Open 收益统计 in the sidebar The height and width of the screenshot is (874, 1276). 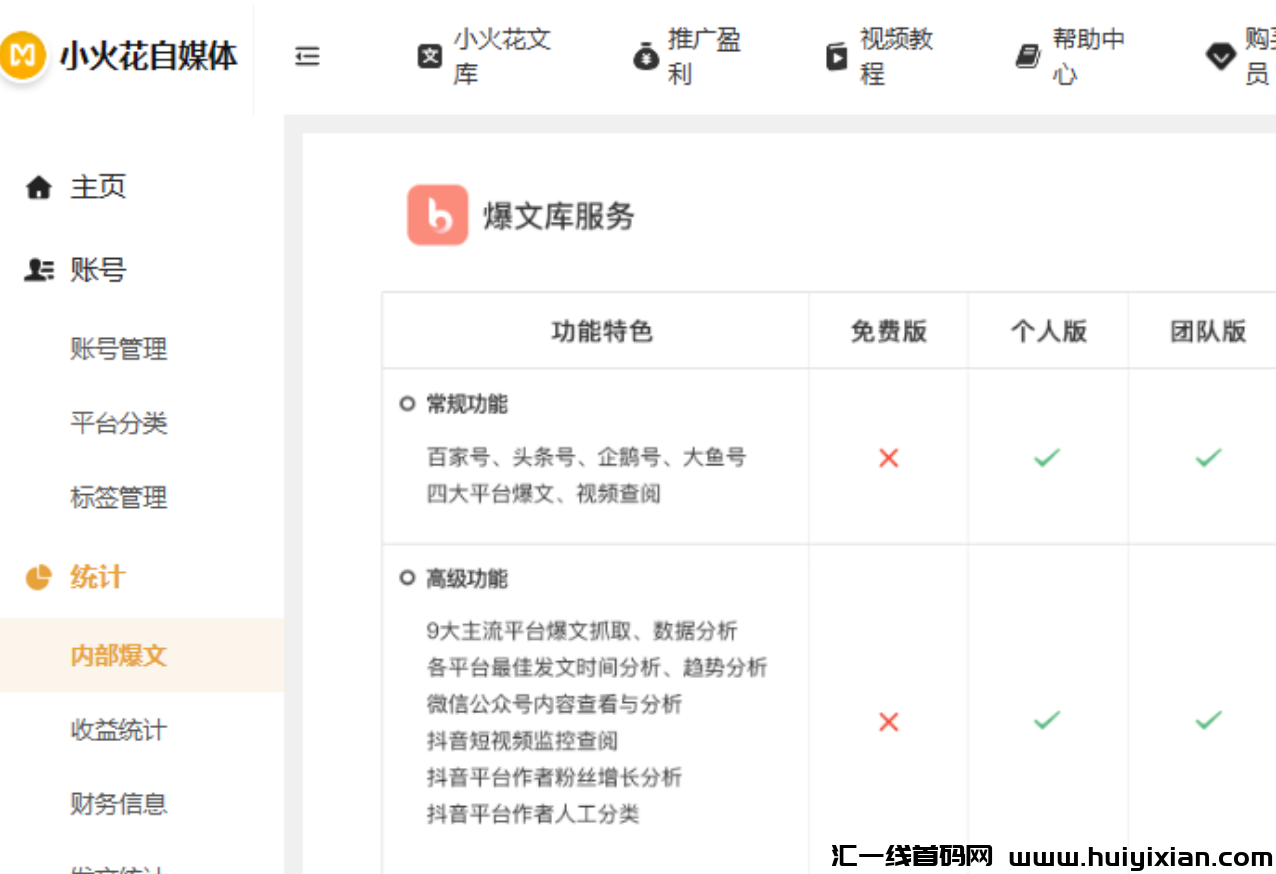pos(119,730)
